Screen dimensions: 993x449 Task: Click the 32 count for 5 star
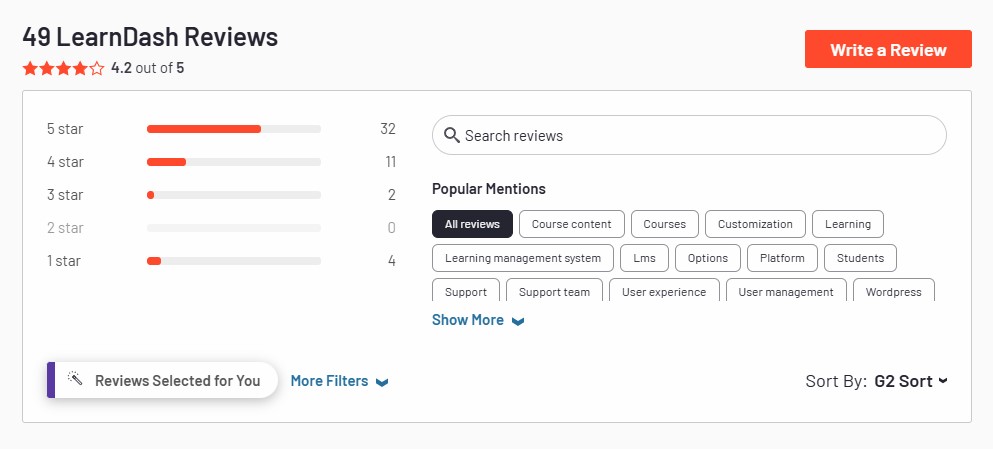pos(388,129)
